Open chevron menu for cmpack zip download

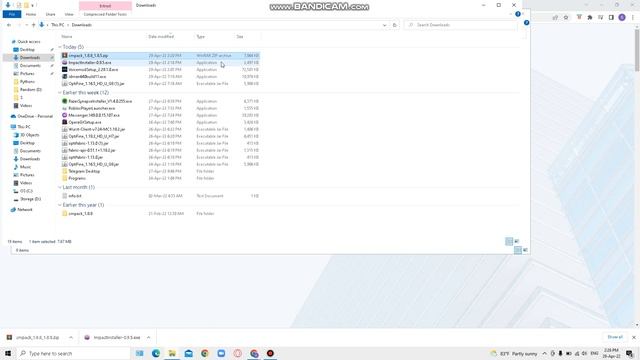[x=71, y=338]
